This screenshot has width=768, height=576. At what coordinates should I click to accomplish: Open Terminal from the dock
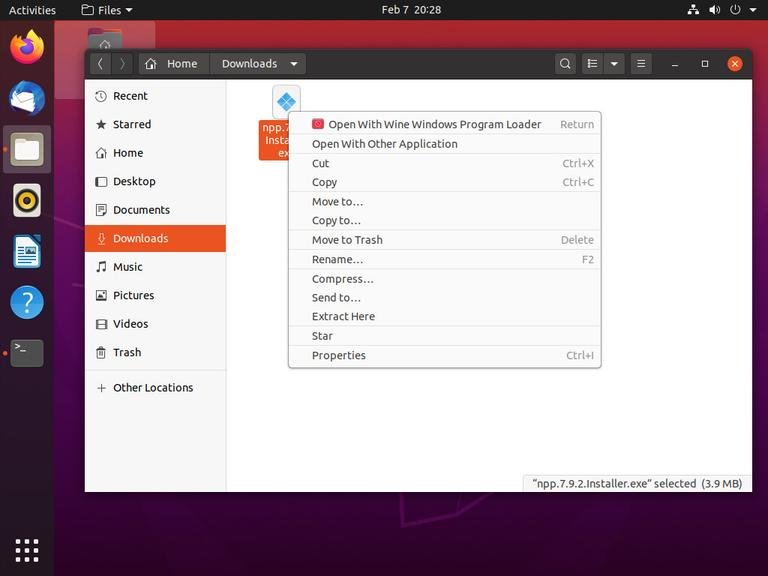pos(27,352)
